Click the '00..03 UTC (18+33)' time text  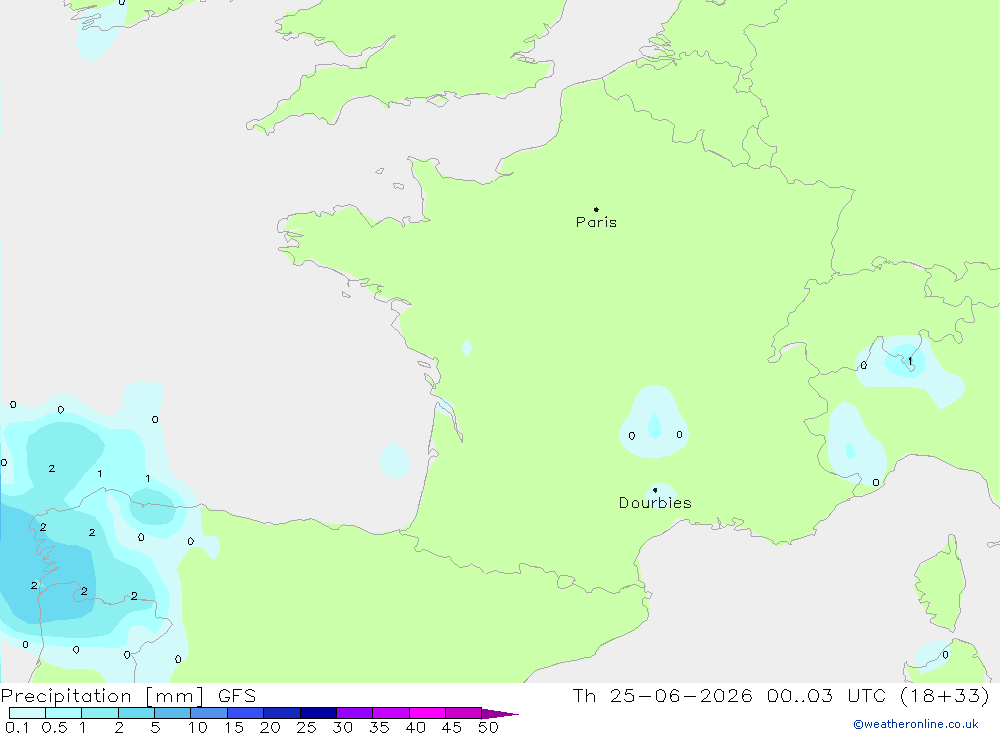tap(878, 695)
